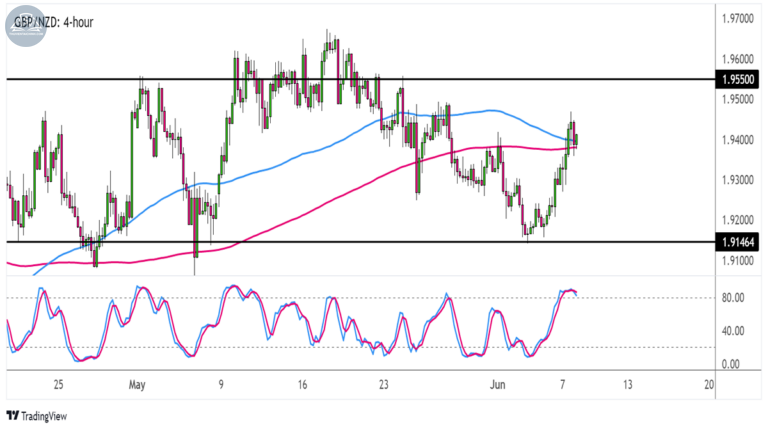Click the May date label on time axis
Screen dimensions: 768x432
tap(137, 385)
